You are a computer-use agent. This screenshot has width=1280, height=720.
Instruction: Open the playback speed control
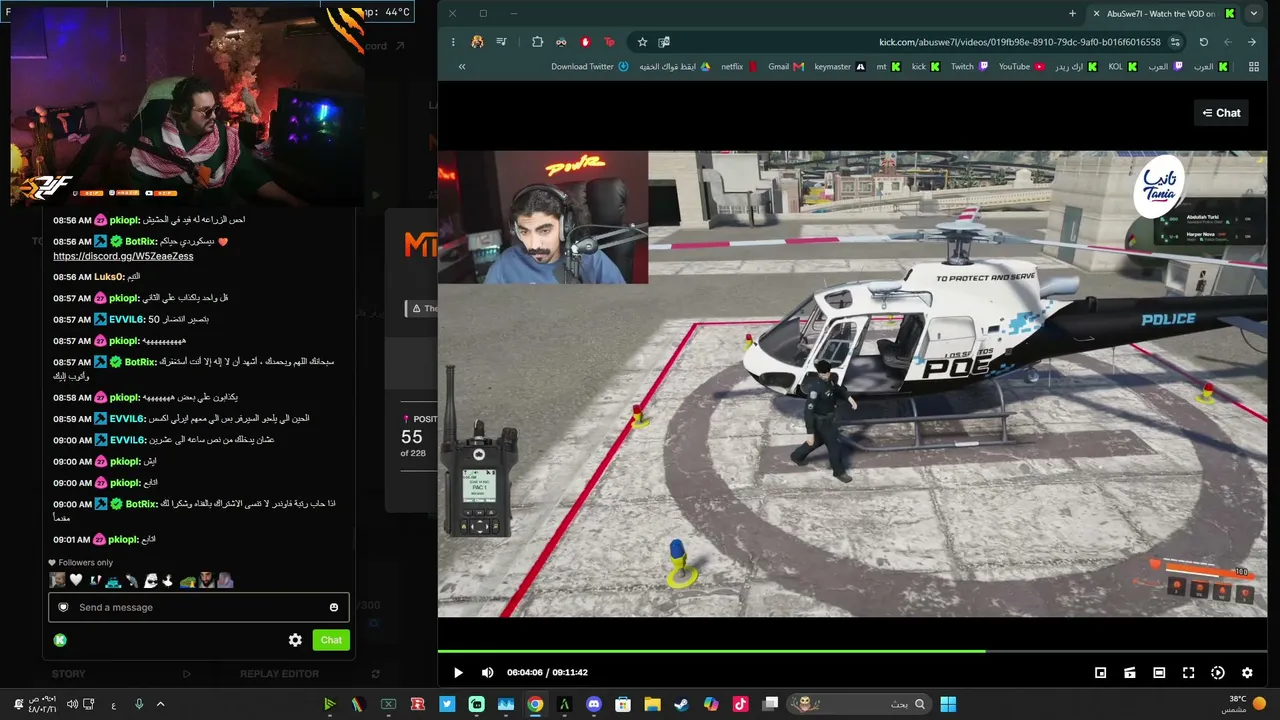[1218, 673]
